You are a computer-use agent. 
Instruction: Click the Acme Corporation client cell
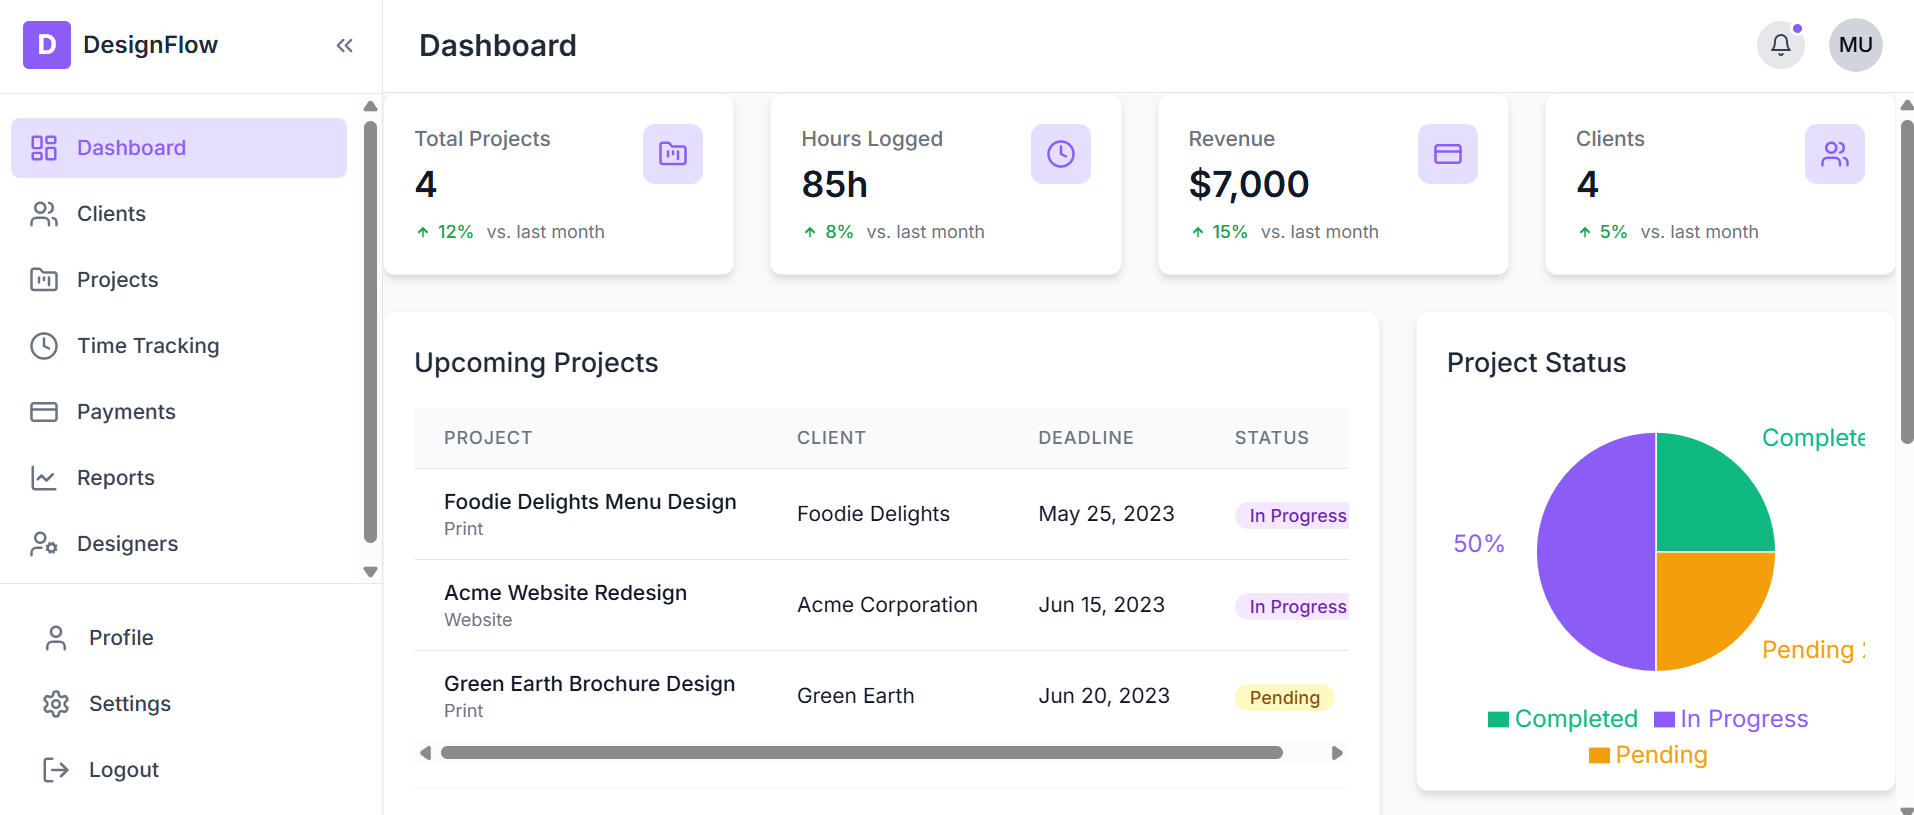887,605
